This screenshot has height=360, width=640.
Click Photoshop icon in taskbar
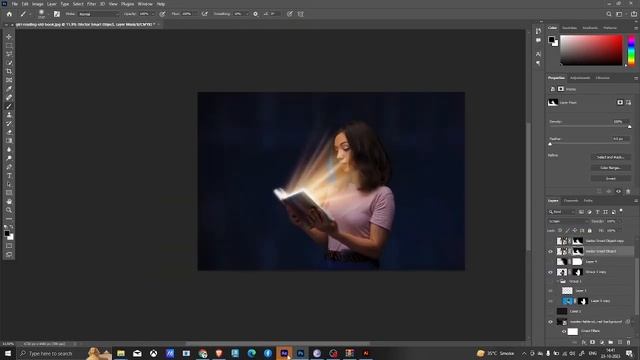pyautogui.click(x=300, y=353)
